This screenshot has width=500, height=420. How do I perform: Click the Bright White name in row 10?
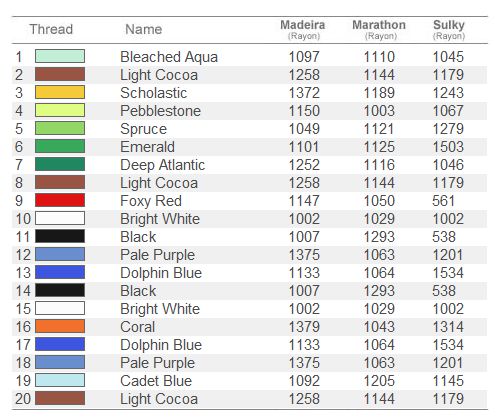(160, 219)
